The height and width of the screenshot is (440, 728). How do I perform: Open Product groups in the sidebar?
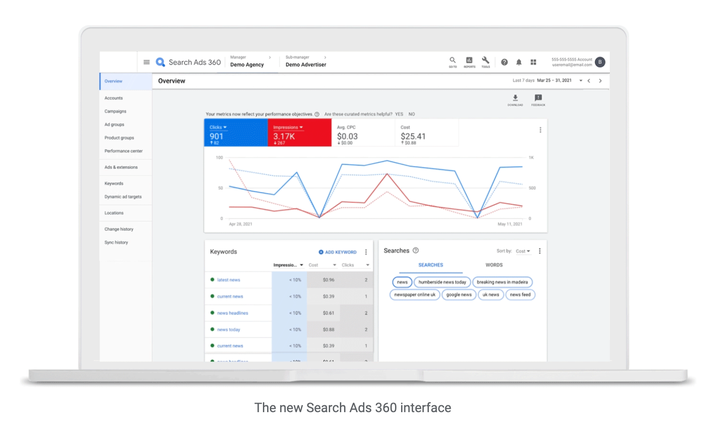[x=119, y=138]
